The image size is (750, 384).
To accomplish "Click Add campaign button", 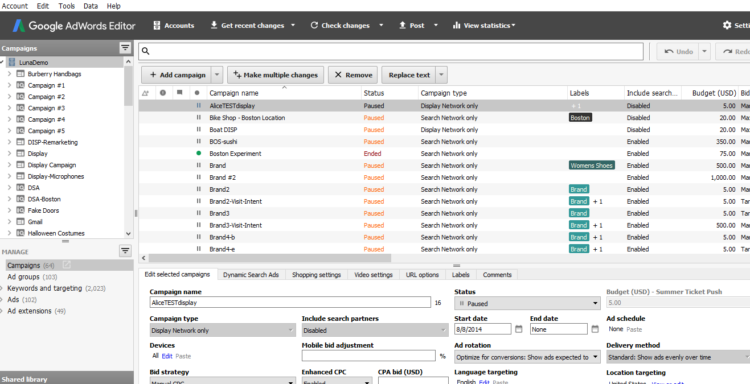I will 176,75.
